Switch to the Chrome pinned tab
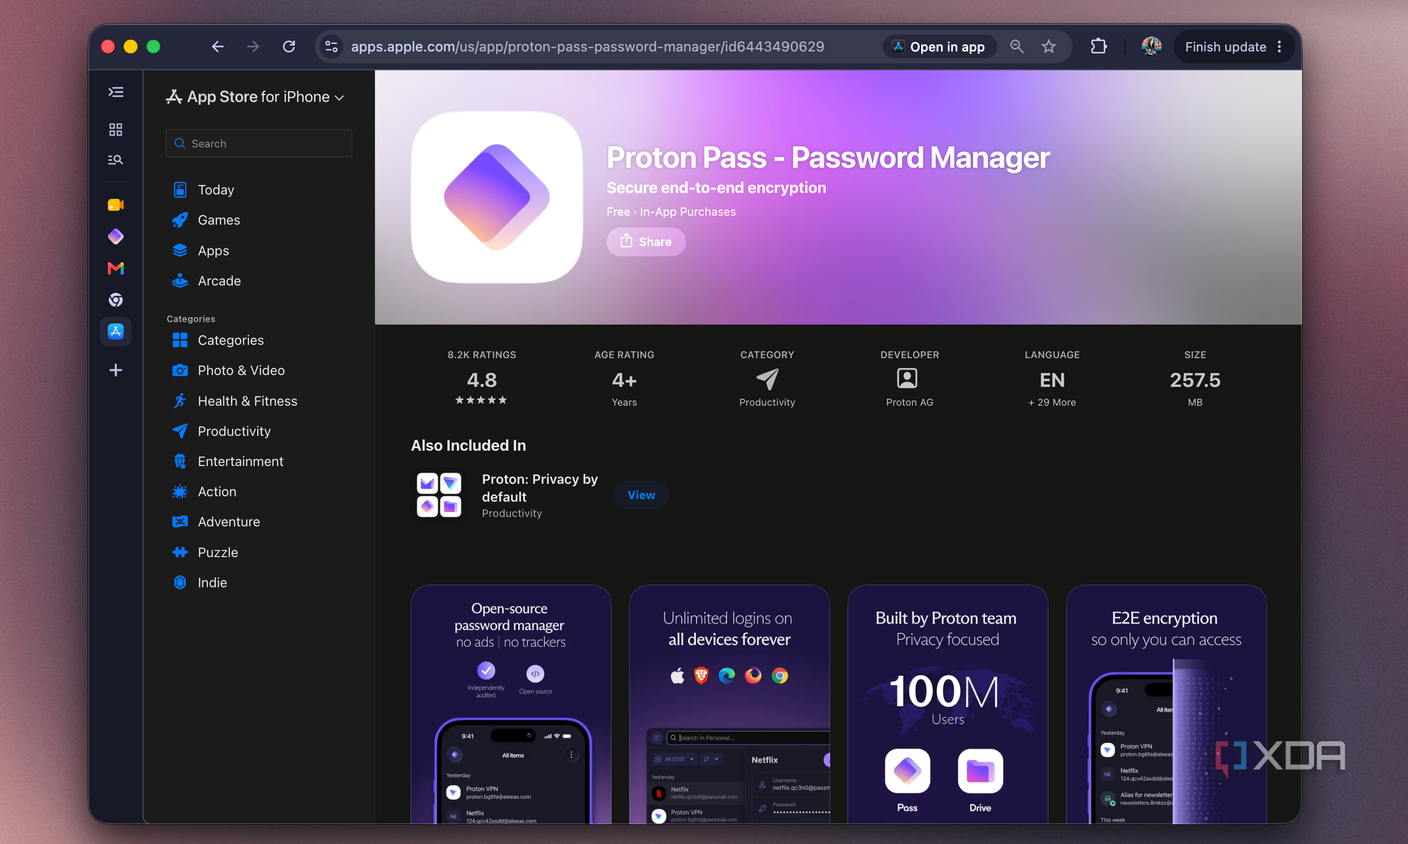Image resolution: width=1408 pixels, height=844 pixels. point(116,300)
